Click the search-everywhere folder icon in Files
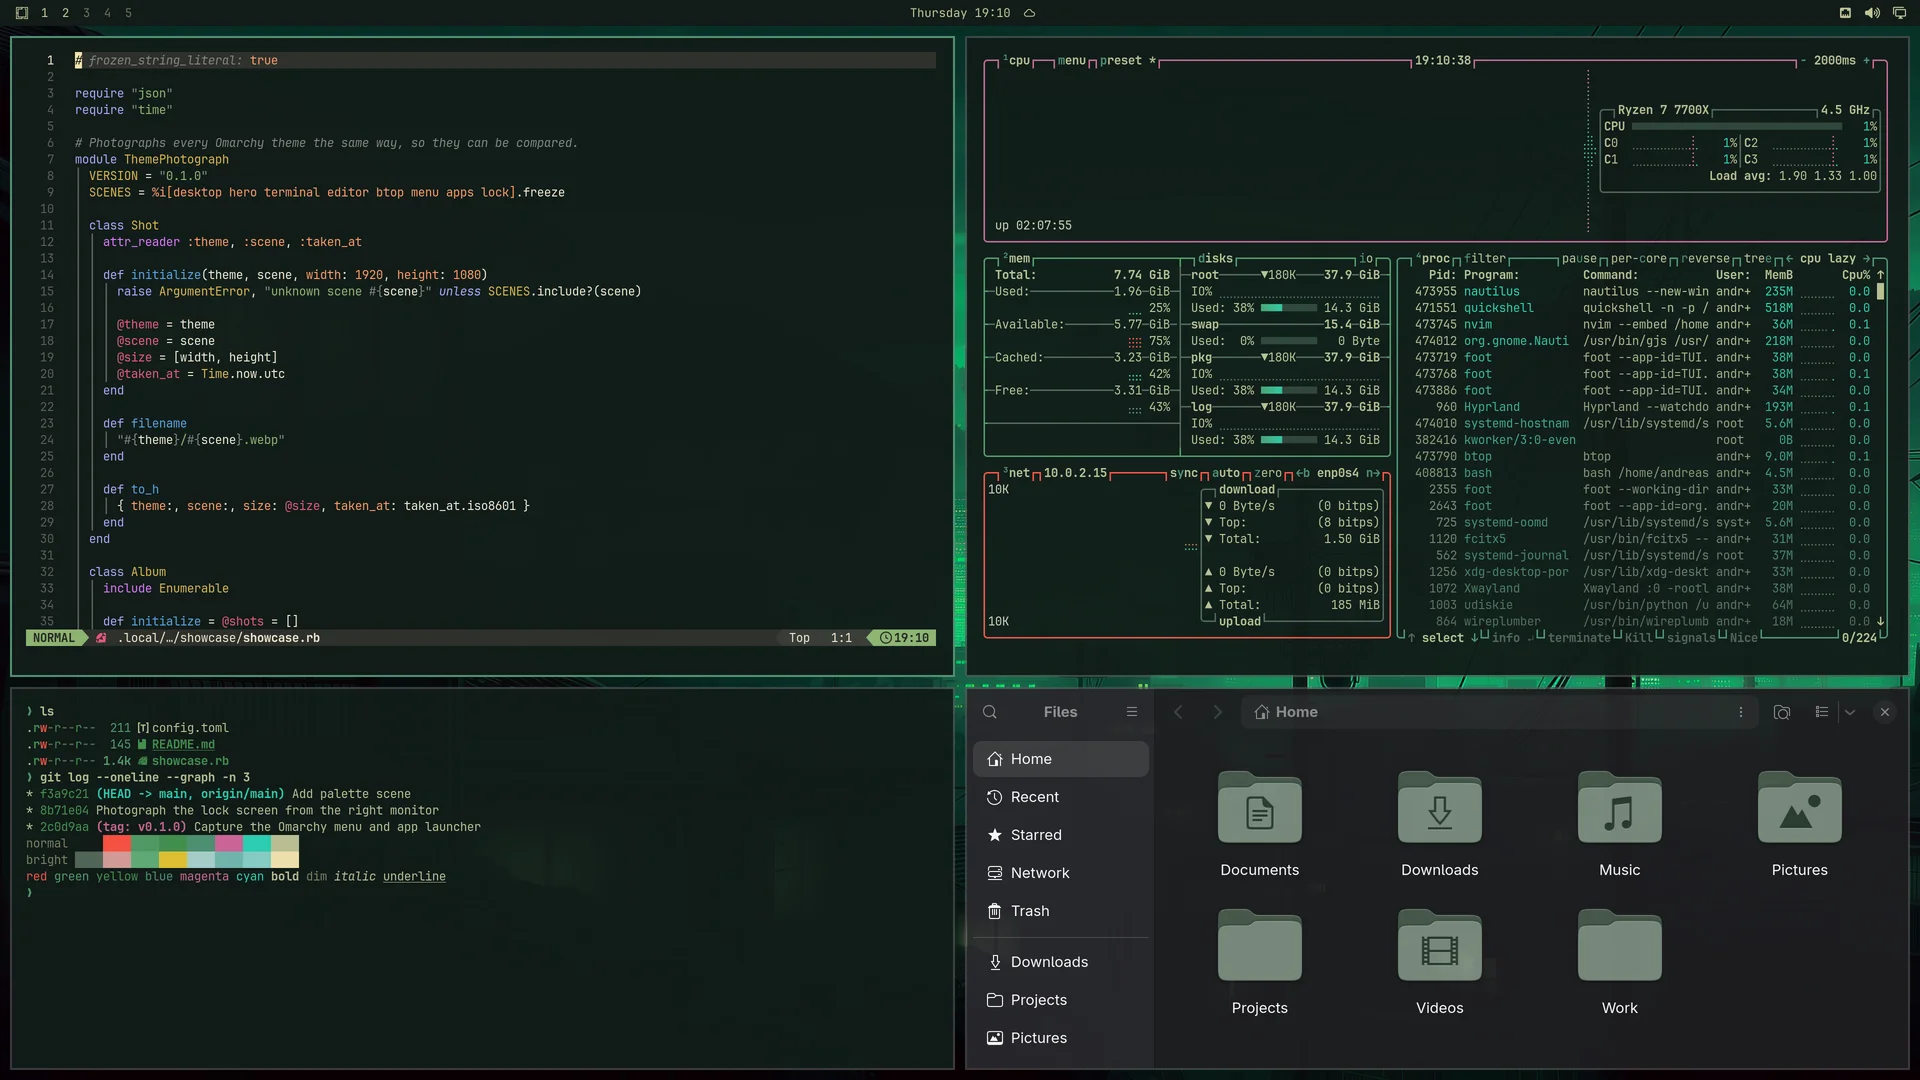This screenshot has width=1920, height=1080. pyautogui.click(x=1782, y=712)
